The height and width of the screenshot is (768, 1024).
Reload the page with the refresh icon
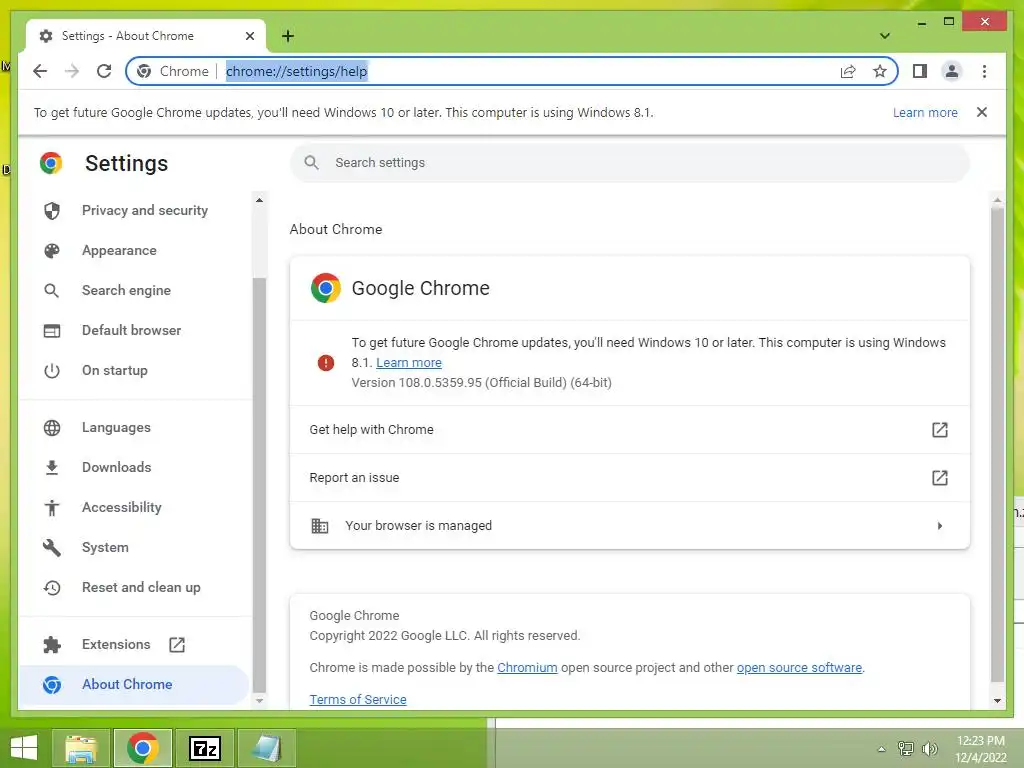point(104,71)
